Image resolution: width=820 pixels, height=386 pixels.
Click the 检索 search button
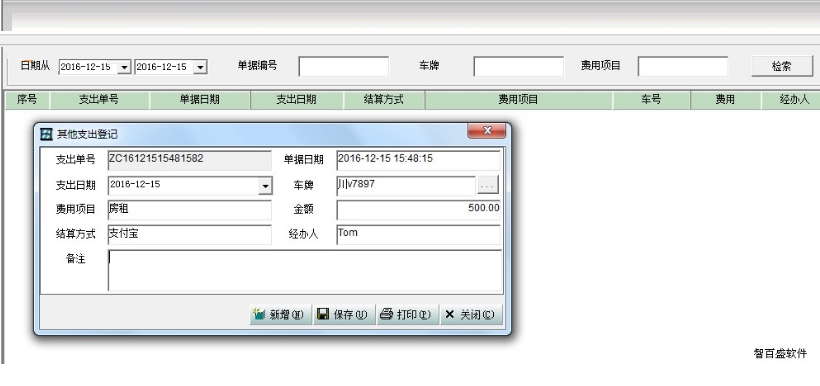[x=782, y=66]
